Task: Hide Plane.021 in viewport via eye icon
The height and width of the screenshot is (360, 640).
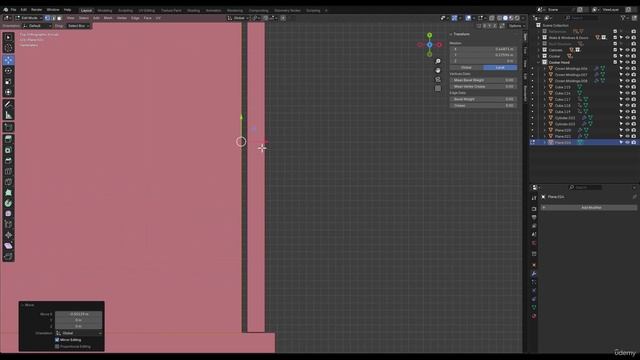Action: 627,136
